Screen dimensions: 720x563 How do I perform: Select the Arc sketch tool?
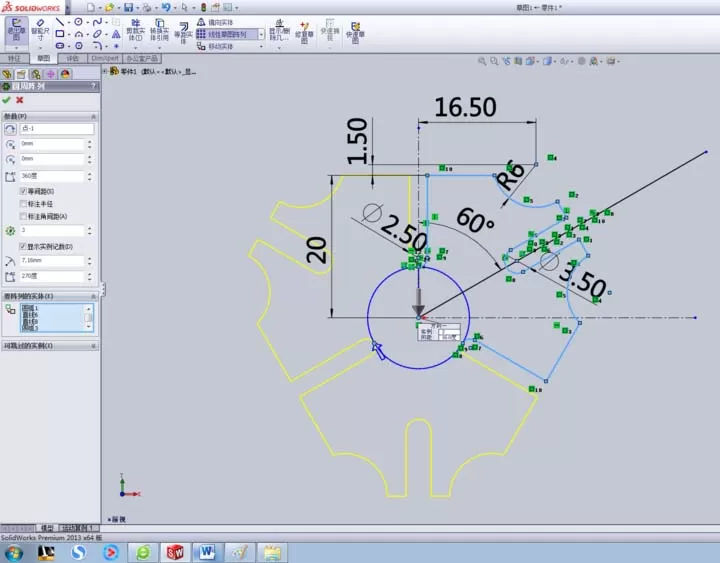click(79, 34)
